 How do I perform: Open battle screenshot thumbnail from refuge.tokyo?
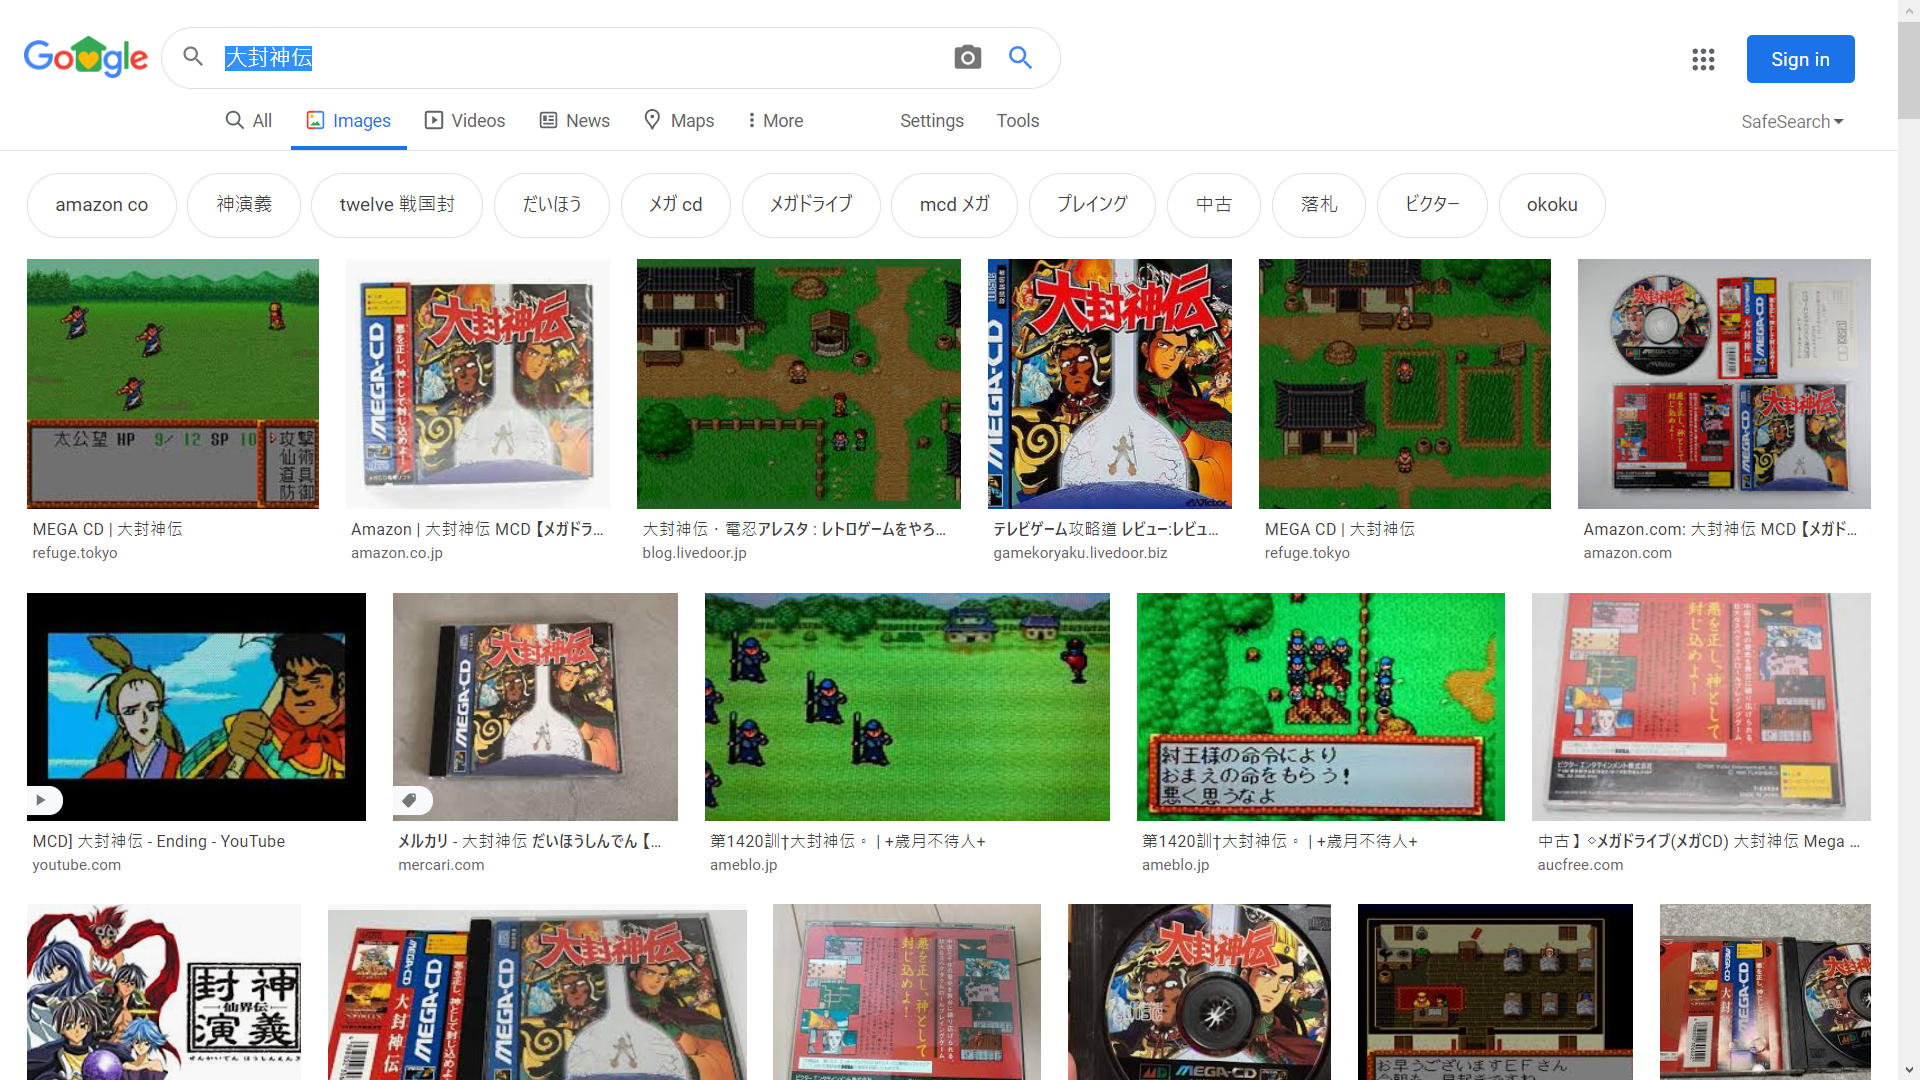[173, 384]
